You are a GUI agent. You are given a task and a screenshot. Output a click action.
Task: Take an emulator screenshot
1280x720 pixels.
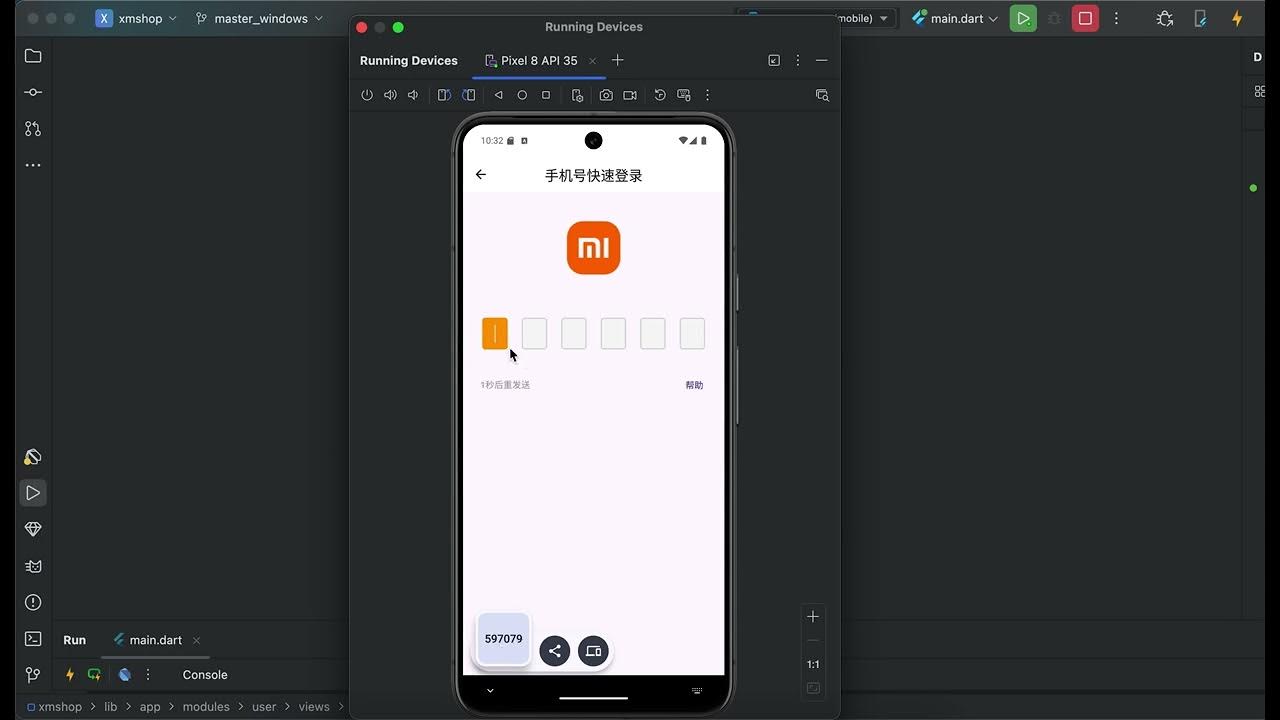tap(606, 95)
